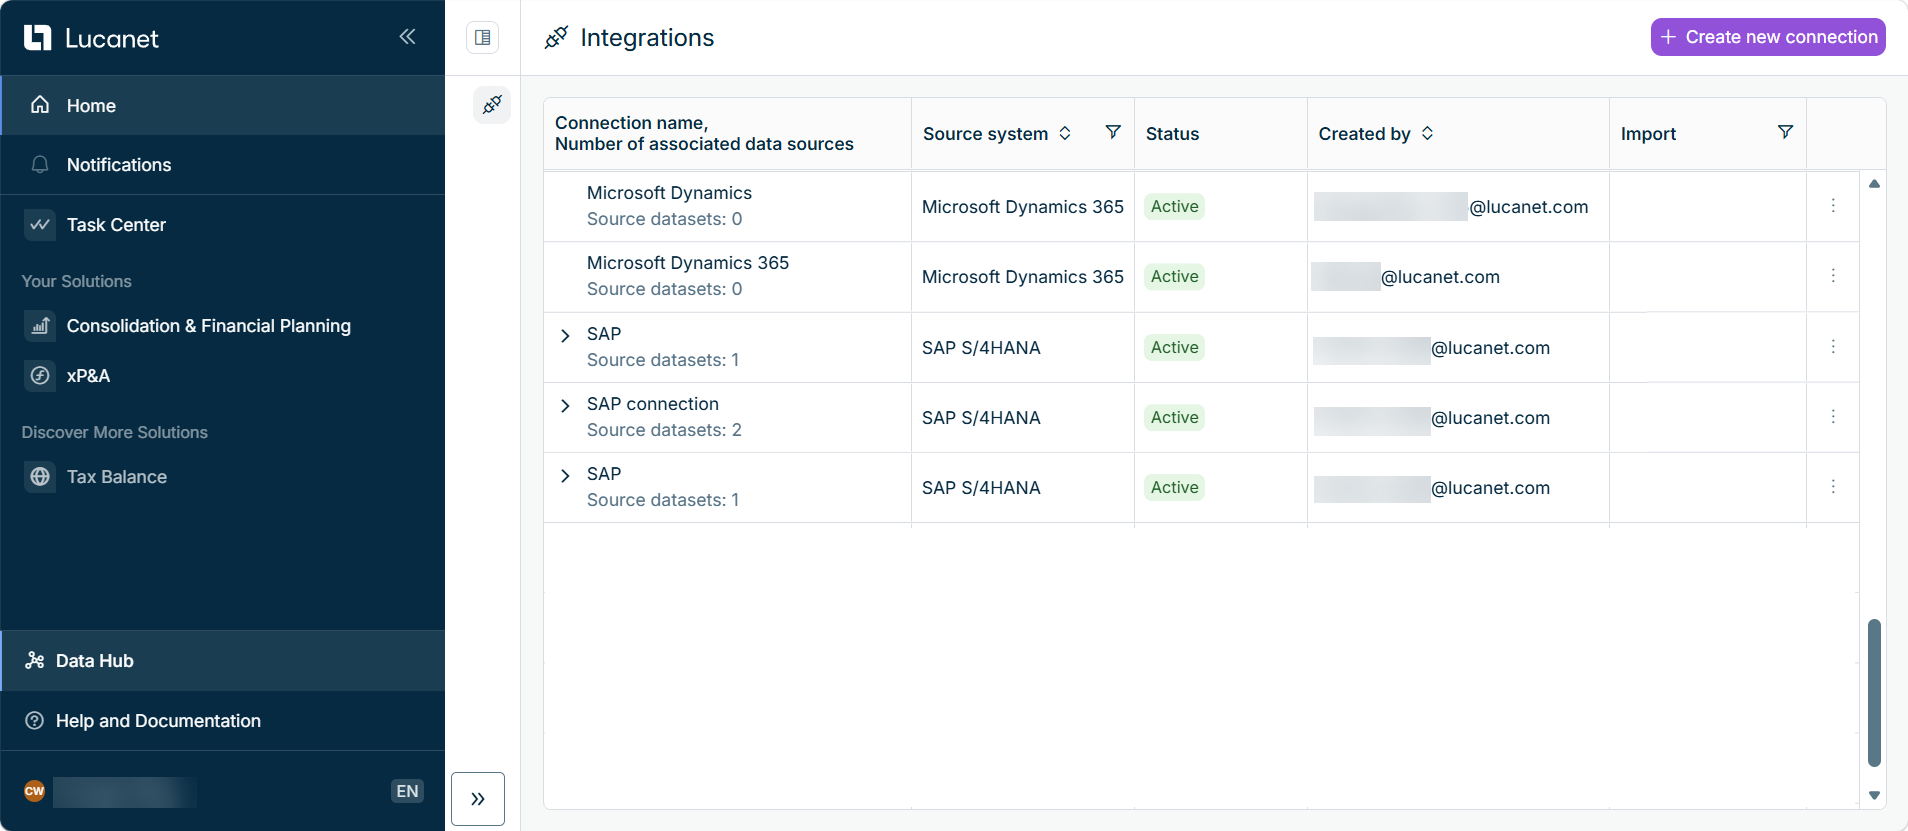Open Data Hub in the sidebar
Viewport: 1908px width, 831px height.
223,661
